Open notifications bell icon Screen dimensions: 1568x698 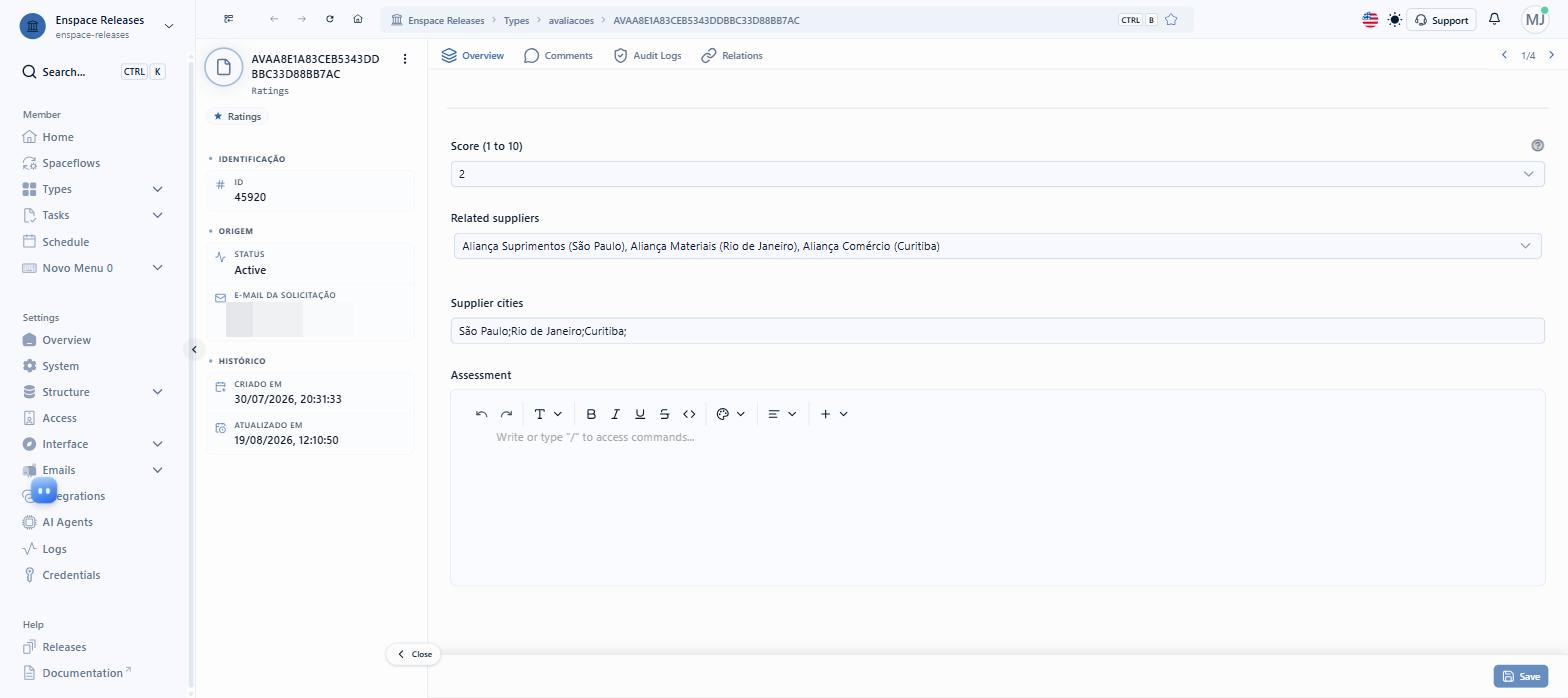(x=1494, y=19)
